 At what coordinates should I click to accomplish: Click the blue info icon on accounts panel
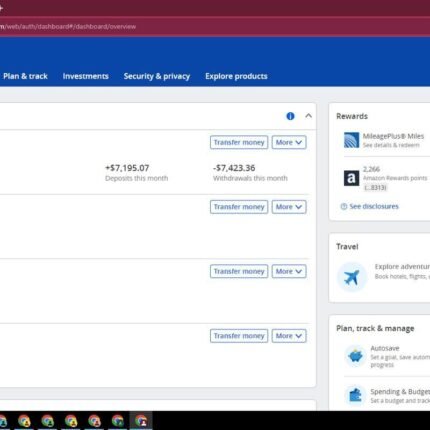coord(290,116)
